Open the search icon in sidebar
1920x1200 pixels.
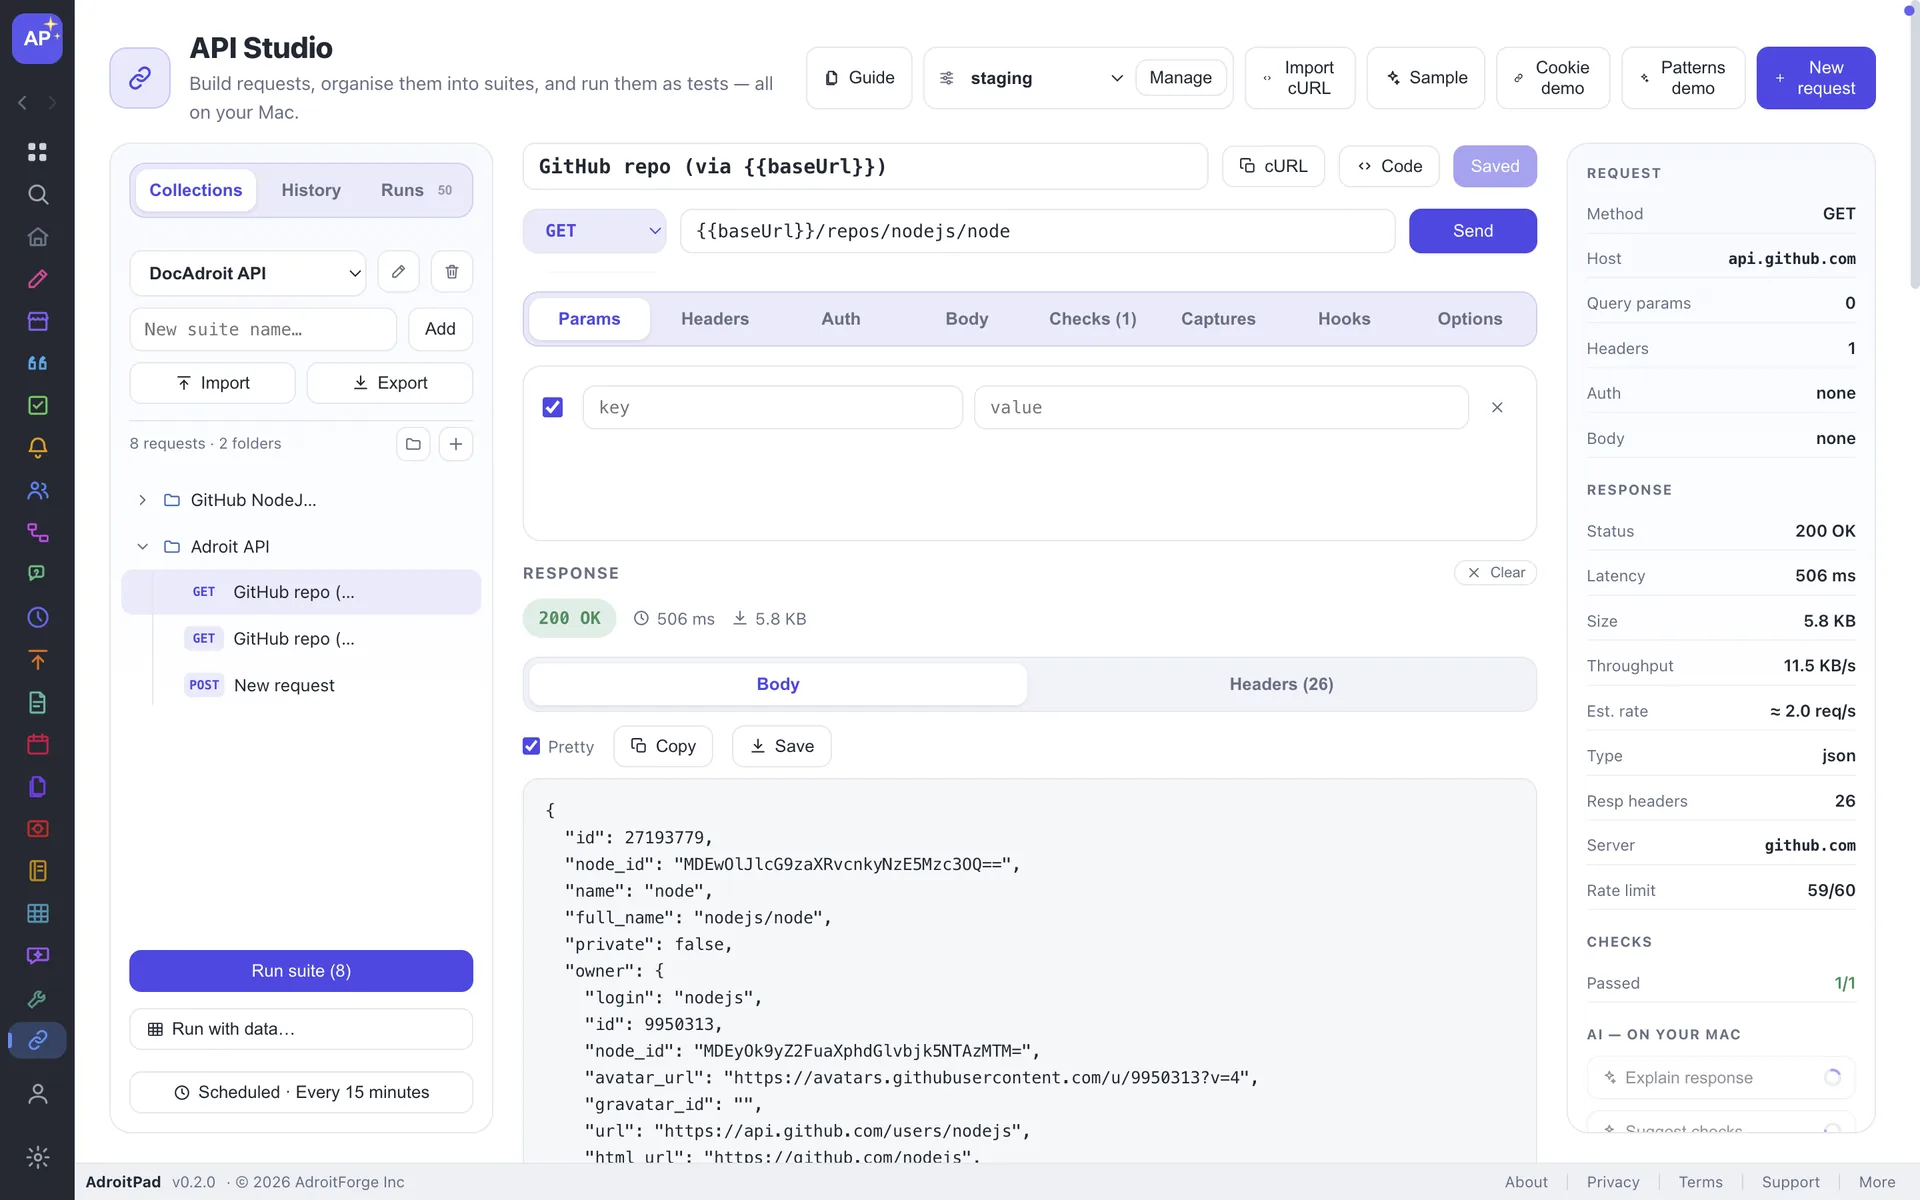[x=37, y=194]
